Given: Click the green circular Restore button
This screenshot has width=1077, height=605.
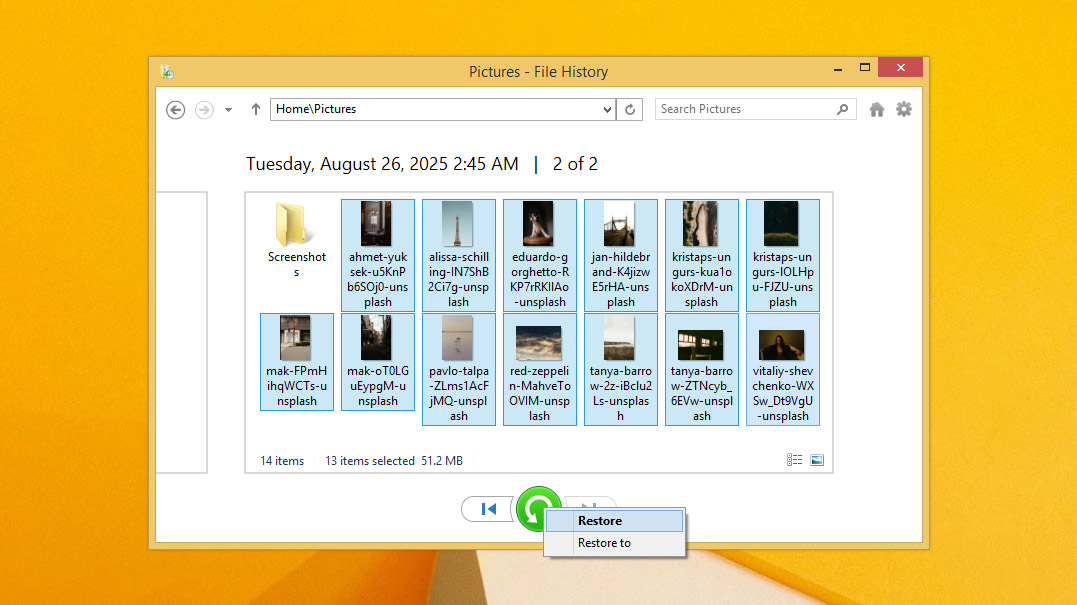Looking at the screenshot, I should click(538, 509).
